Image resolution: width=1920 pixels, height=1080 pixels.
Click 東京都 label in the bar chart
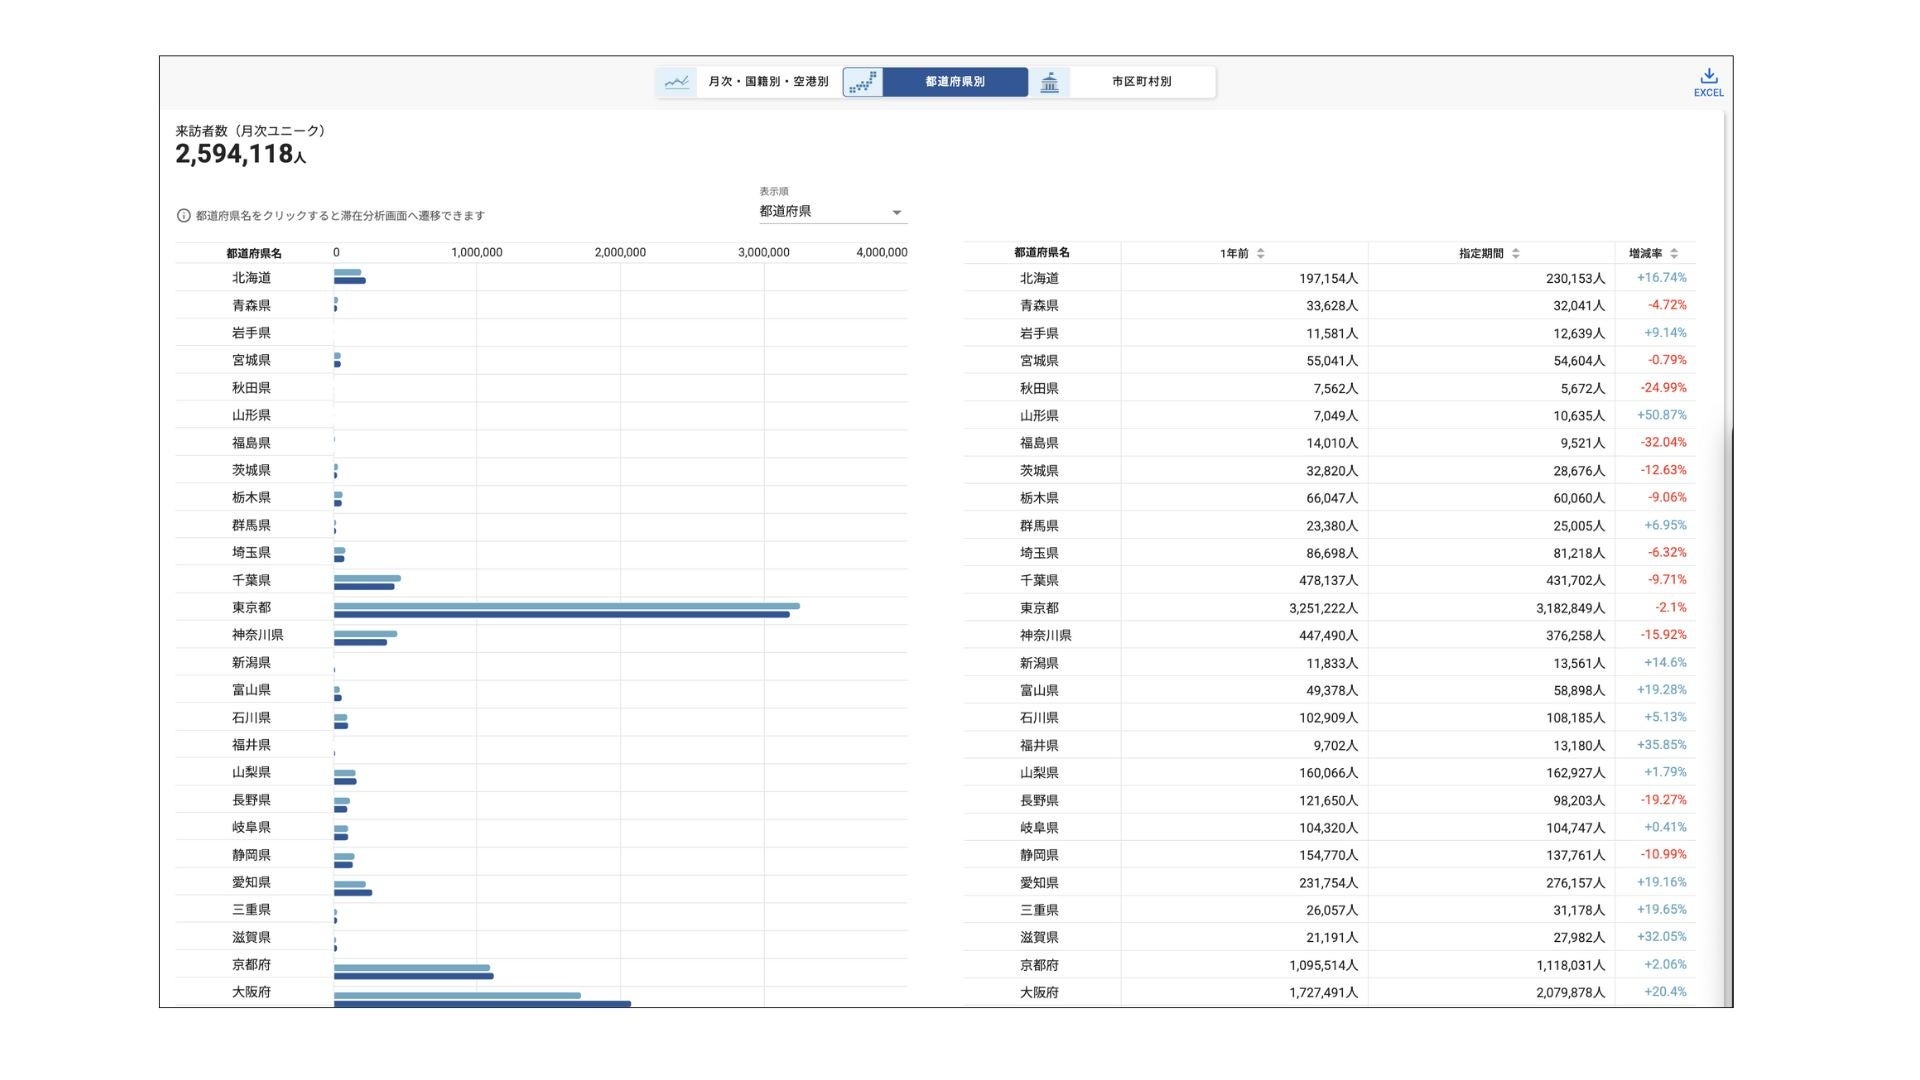(x=252, y=608)
